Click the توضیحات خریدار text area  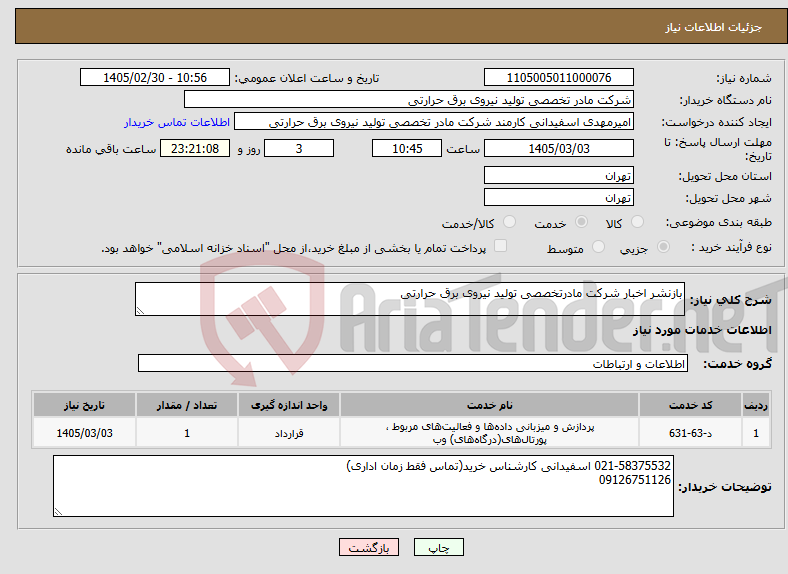(363, 486)
